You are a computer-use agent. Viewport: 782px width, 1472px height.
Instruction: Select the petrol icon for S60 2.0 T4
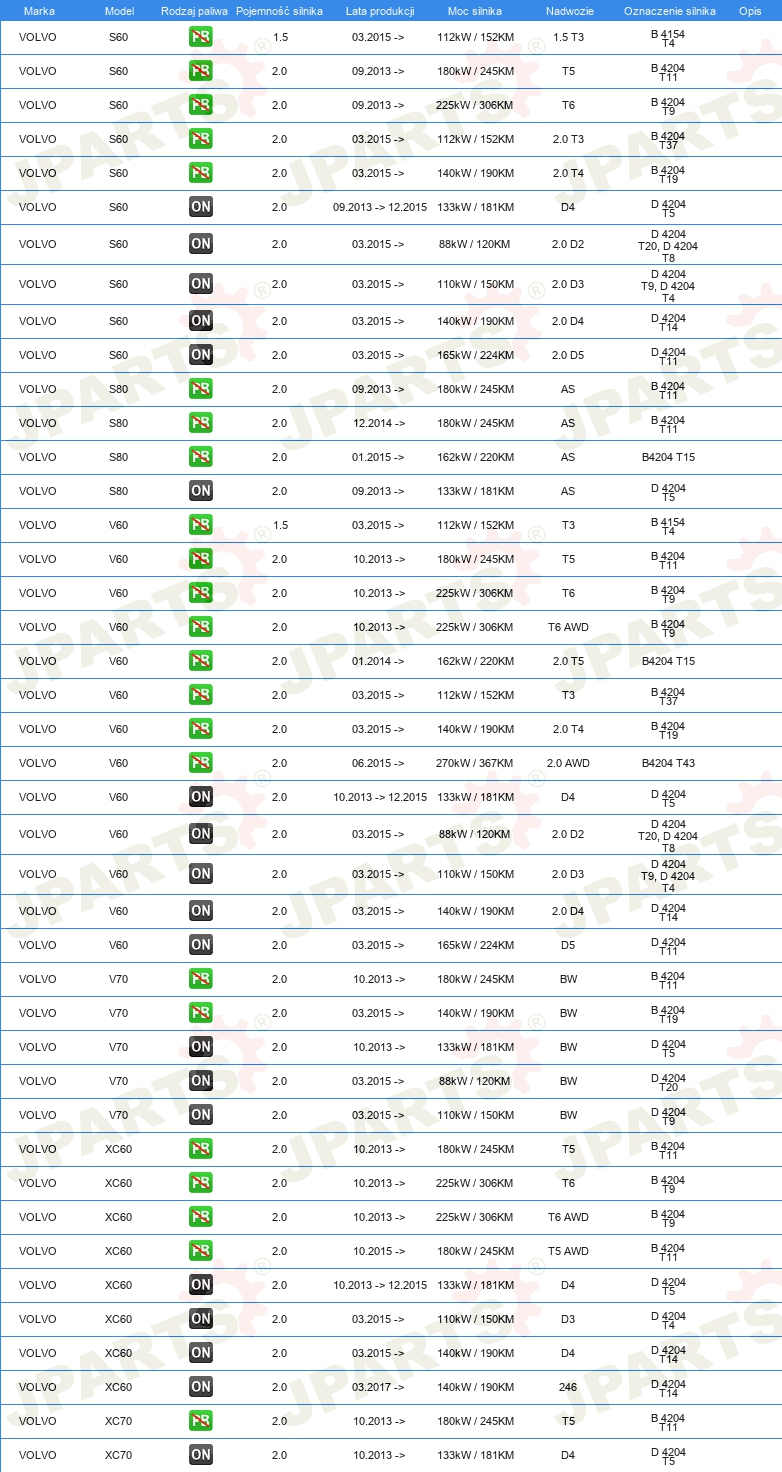click(201, 173)
